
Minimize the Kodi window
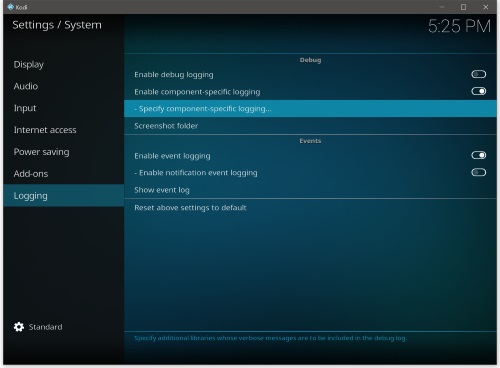[x=442, y=7]
